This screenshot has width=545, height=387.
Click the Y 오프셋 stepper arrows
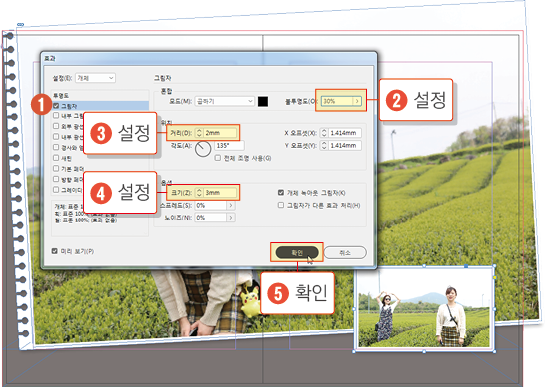point(324,145)
